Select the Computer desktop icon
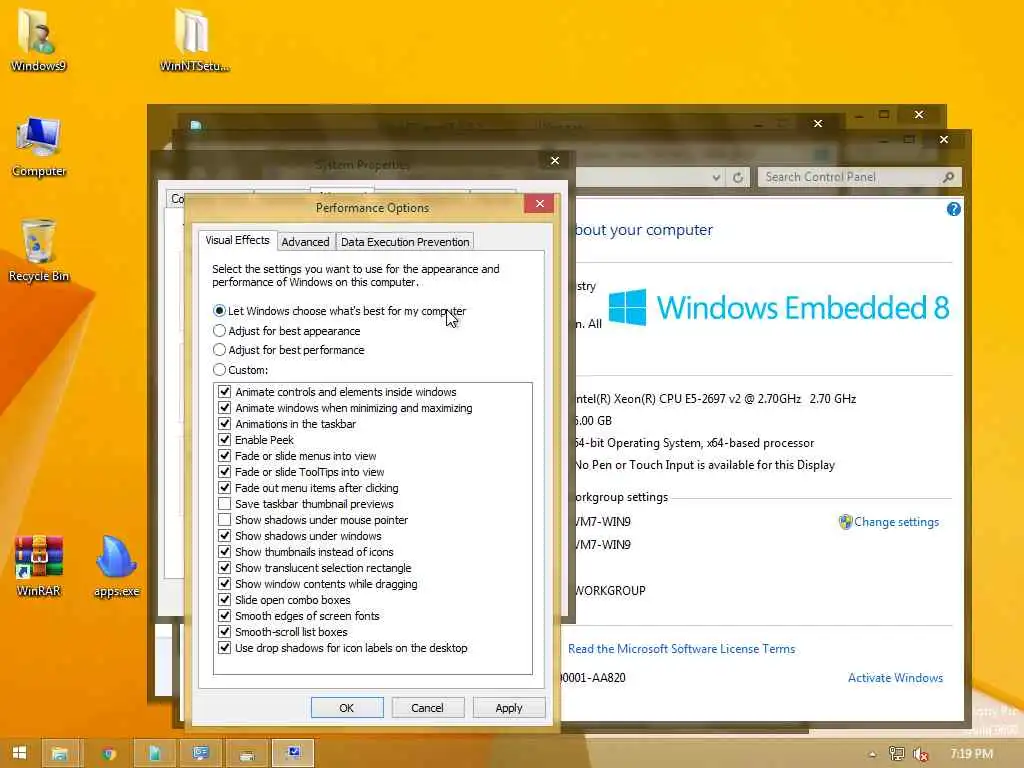The height and width of the screenshot is (768, 1024). click(x=39, y=146)
